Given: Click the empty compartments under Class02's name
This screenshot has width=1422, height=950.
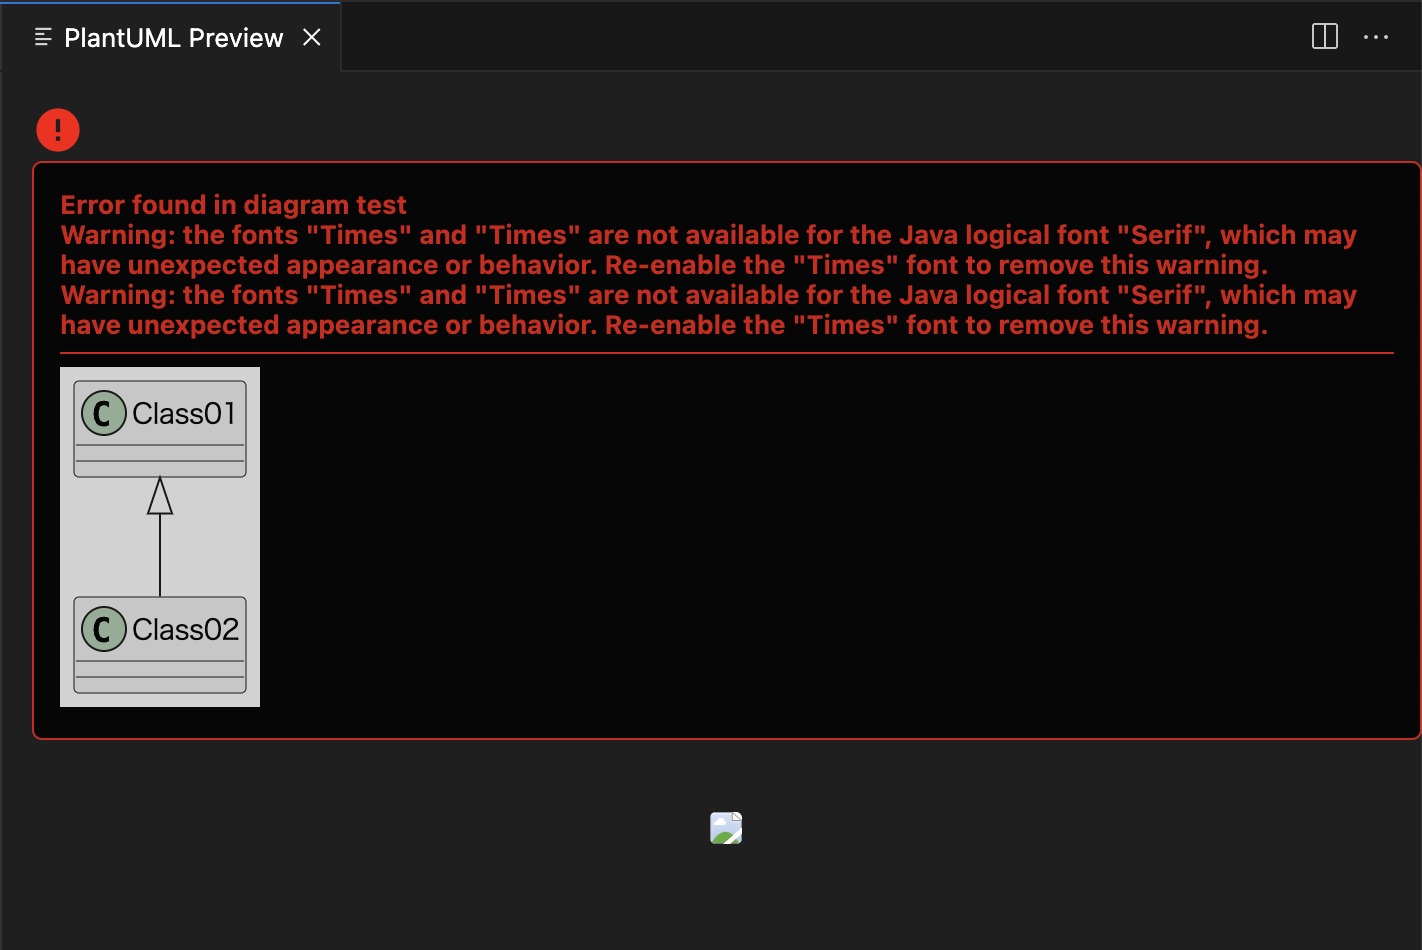Looking at the screenshot, I should tap(160, 676).
